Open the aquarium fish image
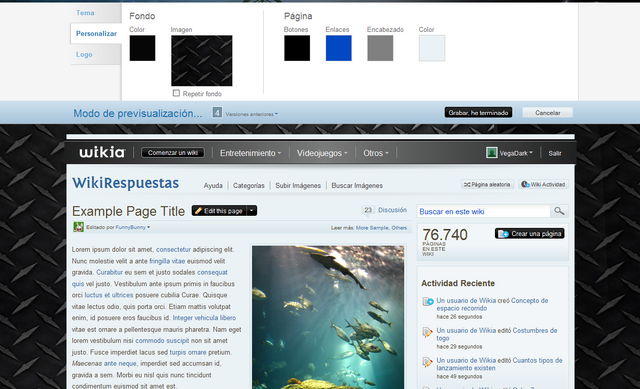640x389 pixels. 328,317
